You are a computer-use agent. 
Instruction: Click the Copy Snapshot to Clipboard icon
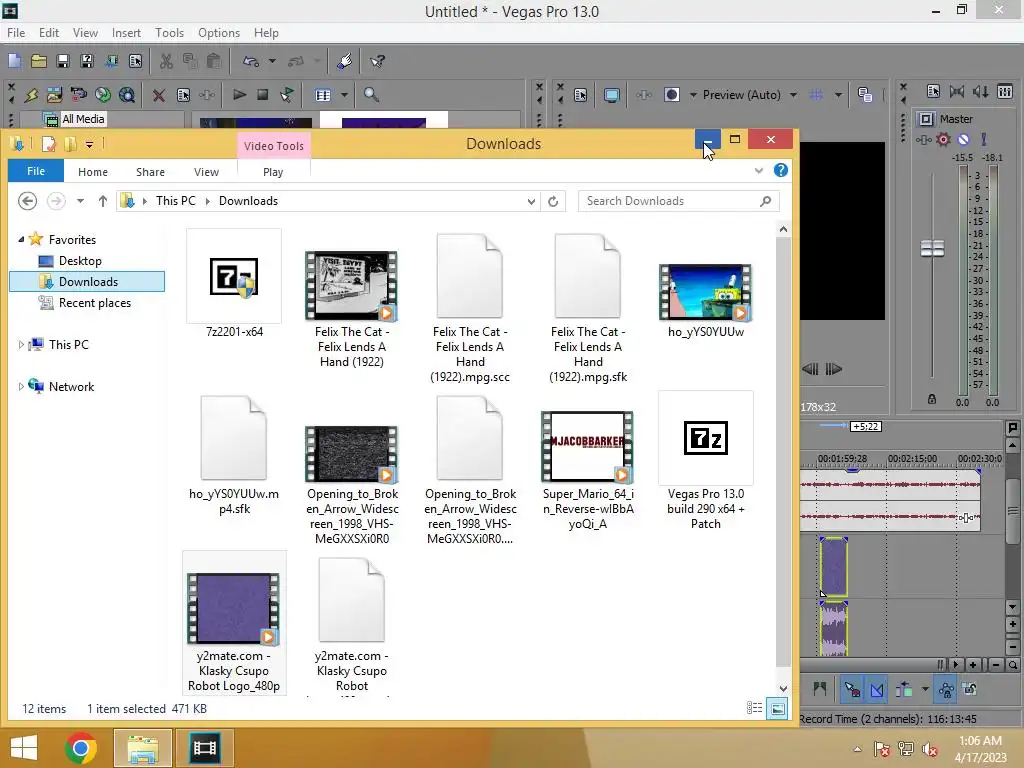coord(865,95)
